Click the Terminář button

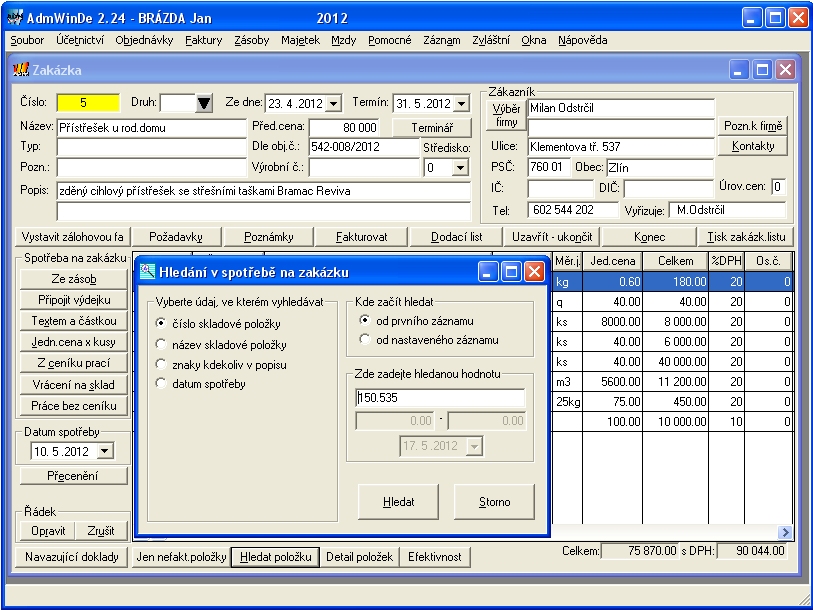pyautogui.click(x=432, y=127)
